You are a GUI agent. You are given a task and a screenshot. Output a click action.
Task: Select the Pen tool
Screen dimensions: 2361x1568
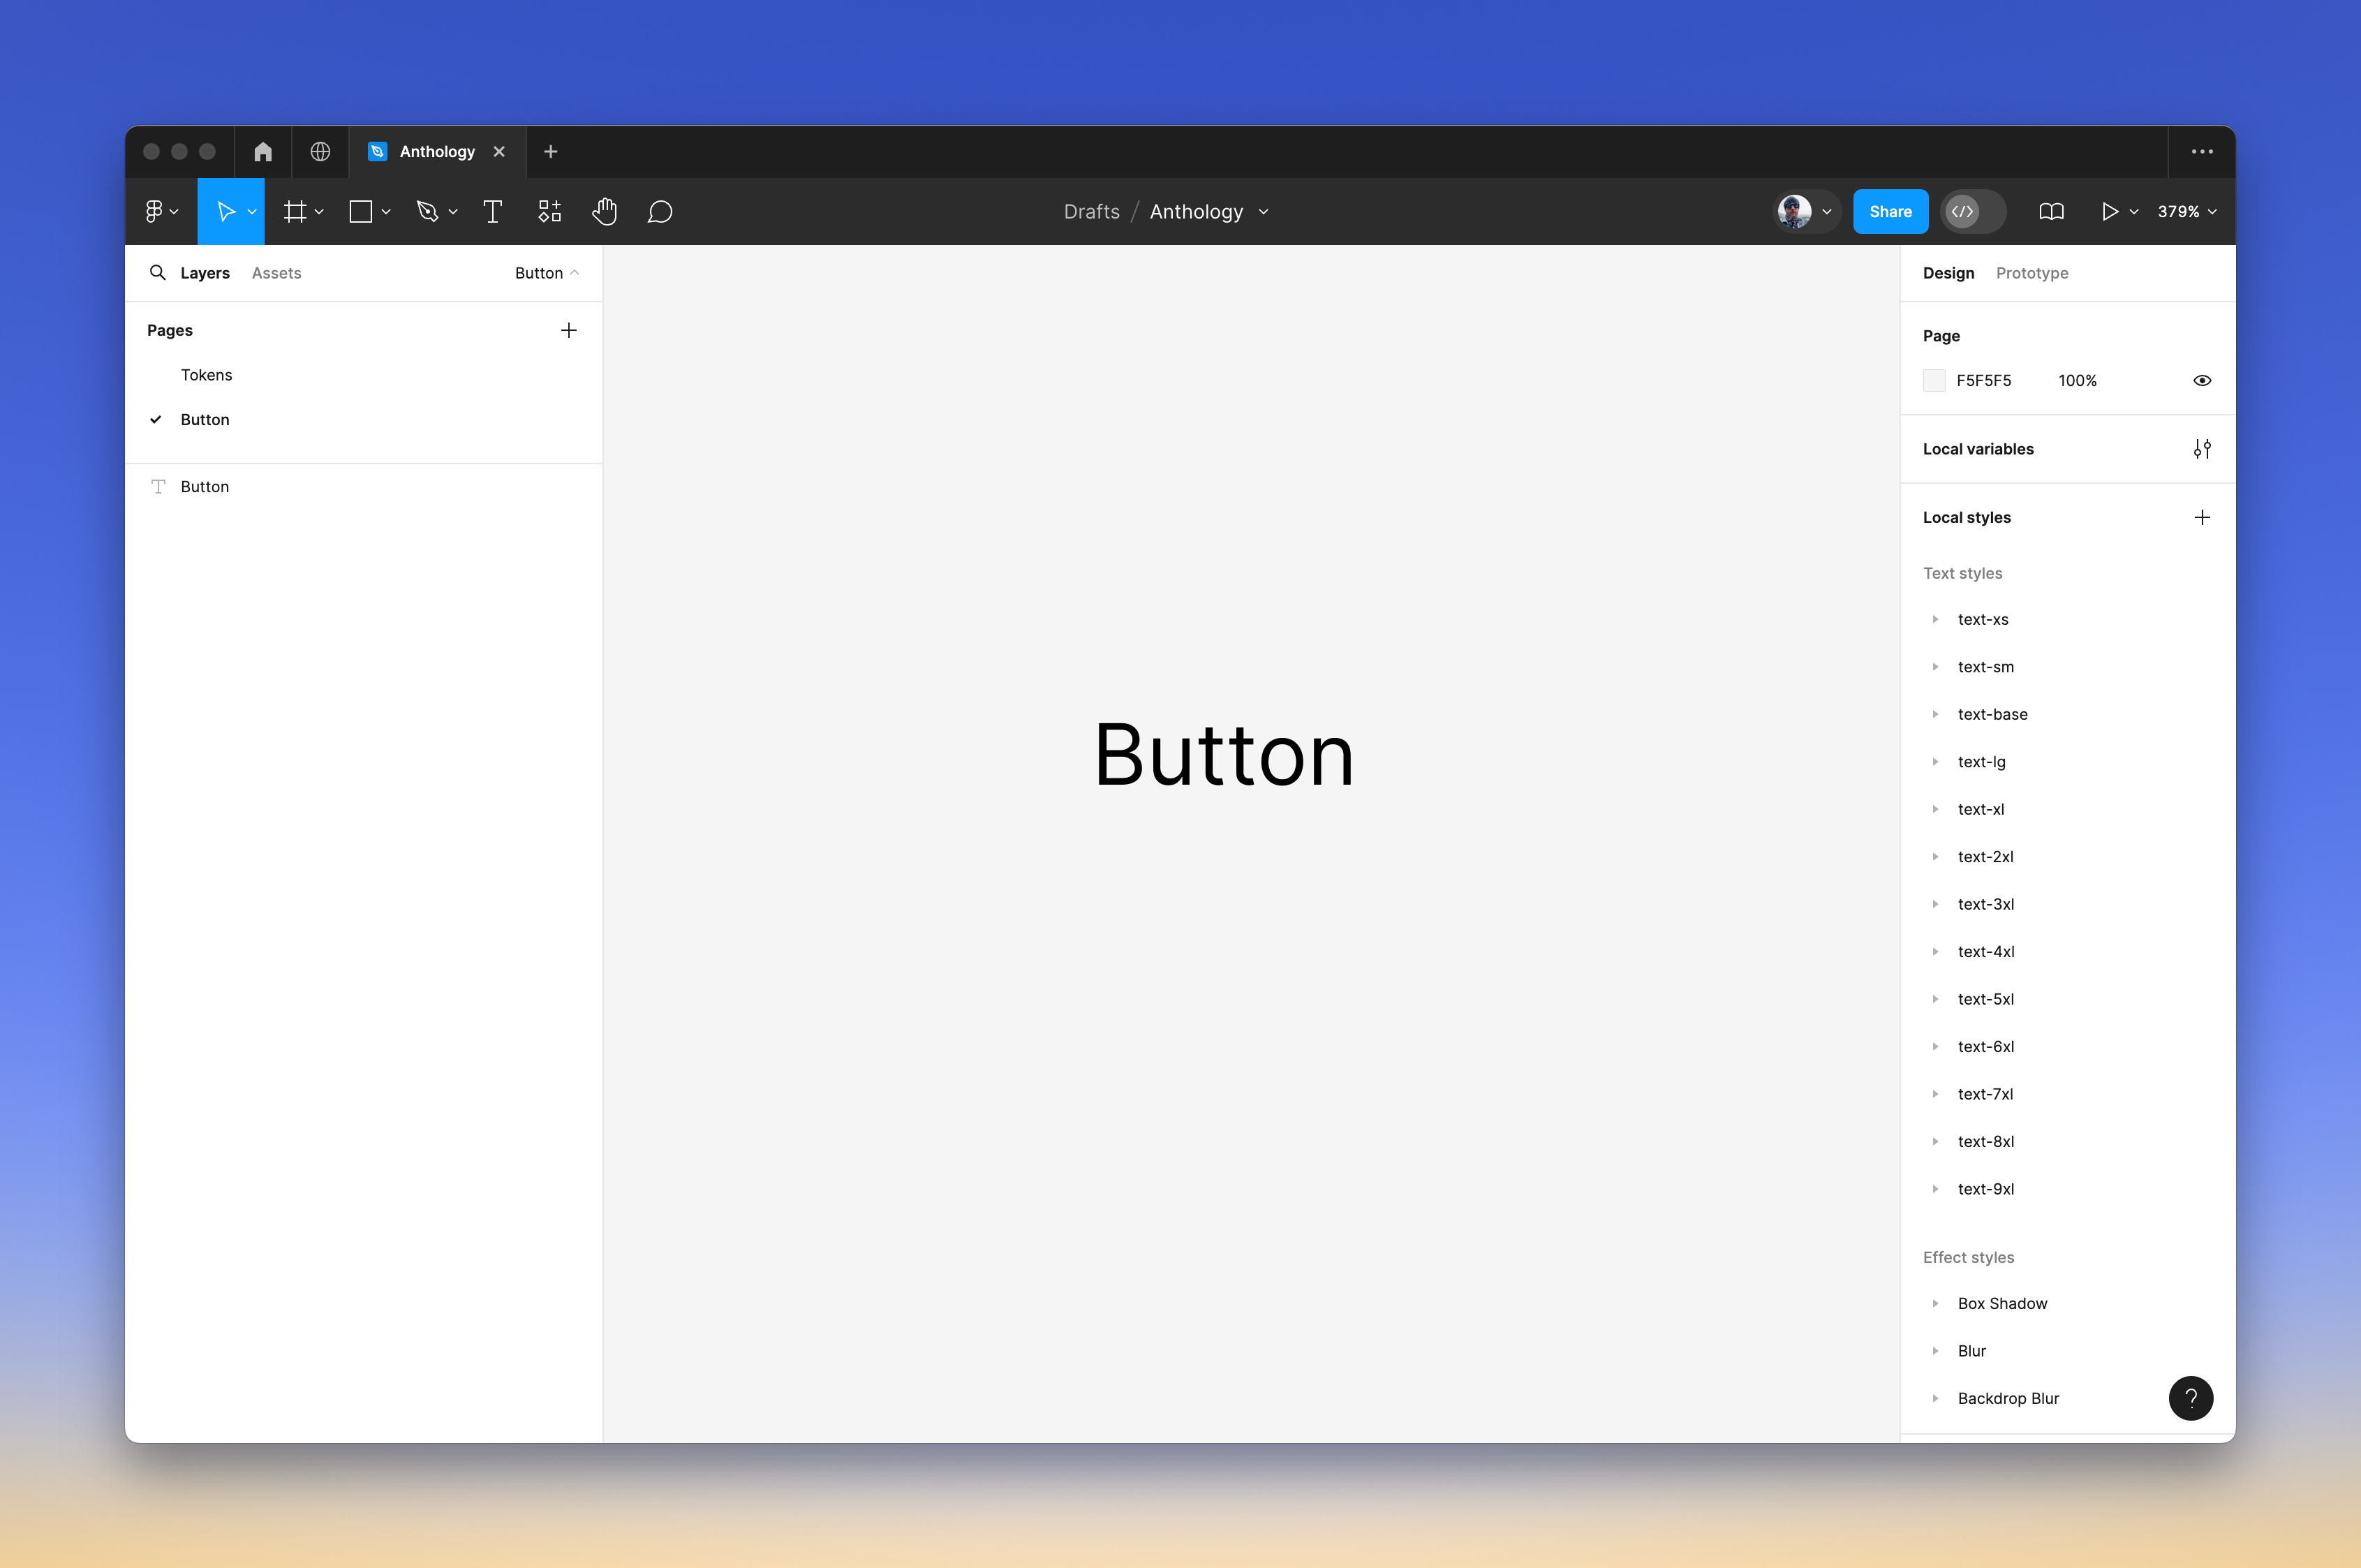point(429,211)
